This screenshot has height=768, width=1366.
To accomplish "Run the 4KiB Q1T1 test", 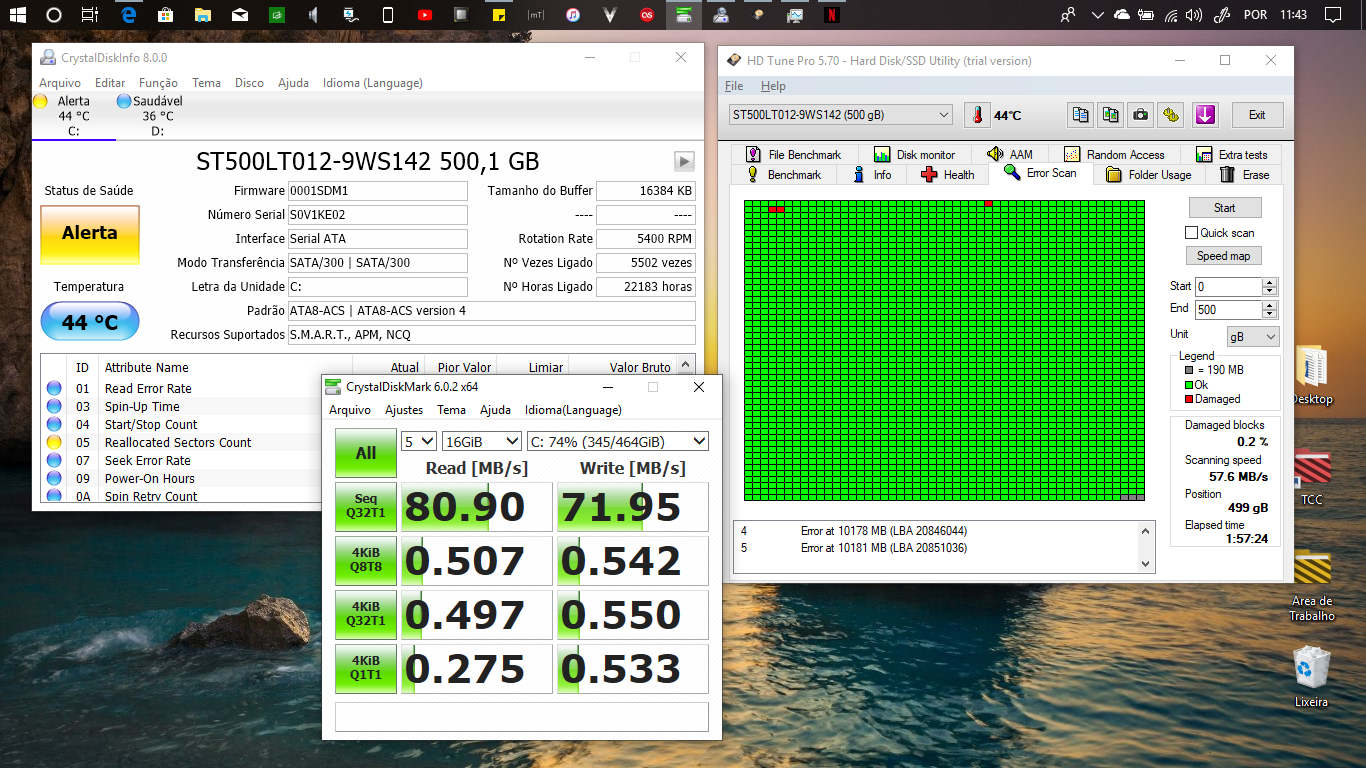I will point(366,669).
